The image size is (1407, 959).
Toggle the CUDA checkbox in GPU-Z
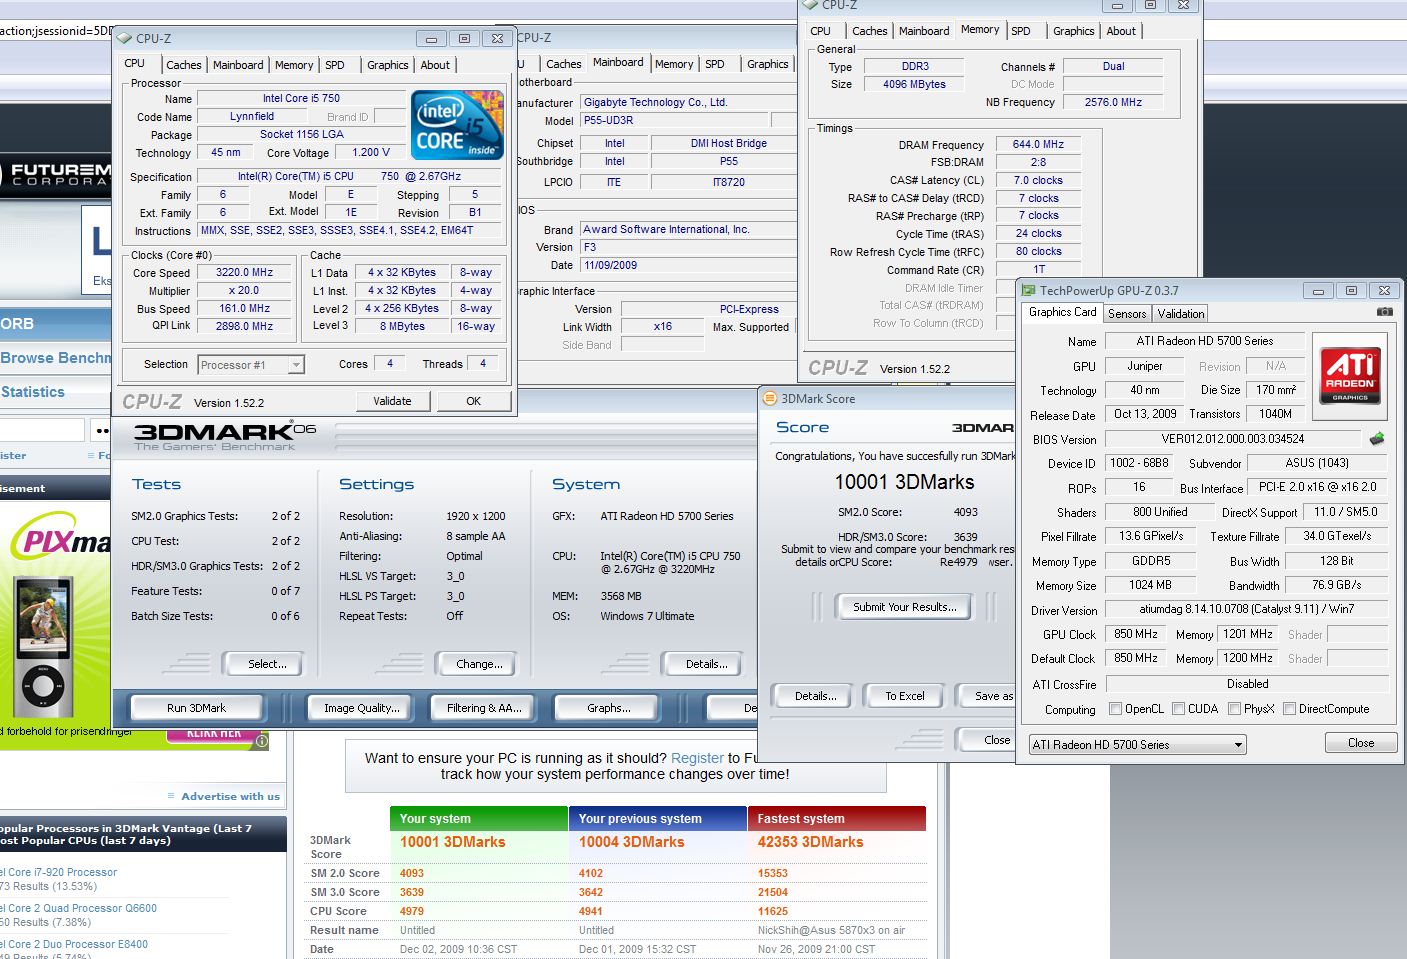pyautogui.click(x=1178, y=709)
